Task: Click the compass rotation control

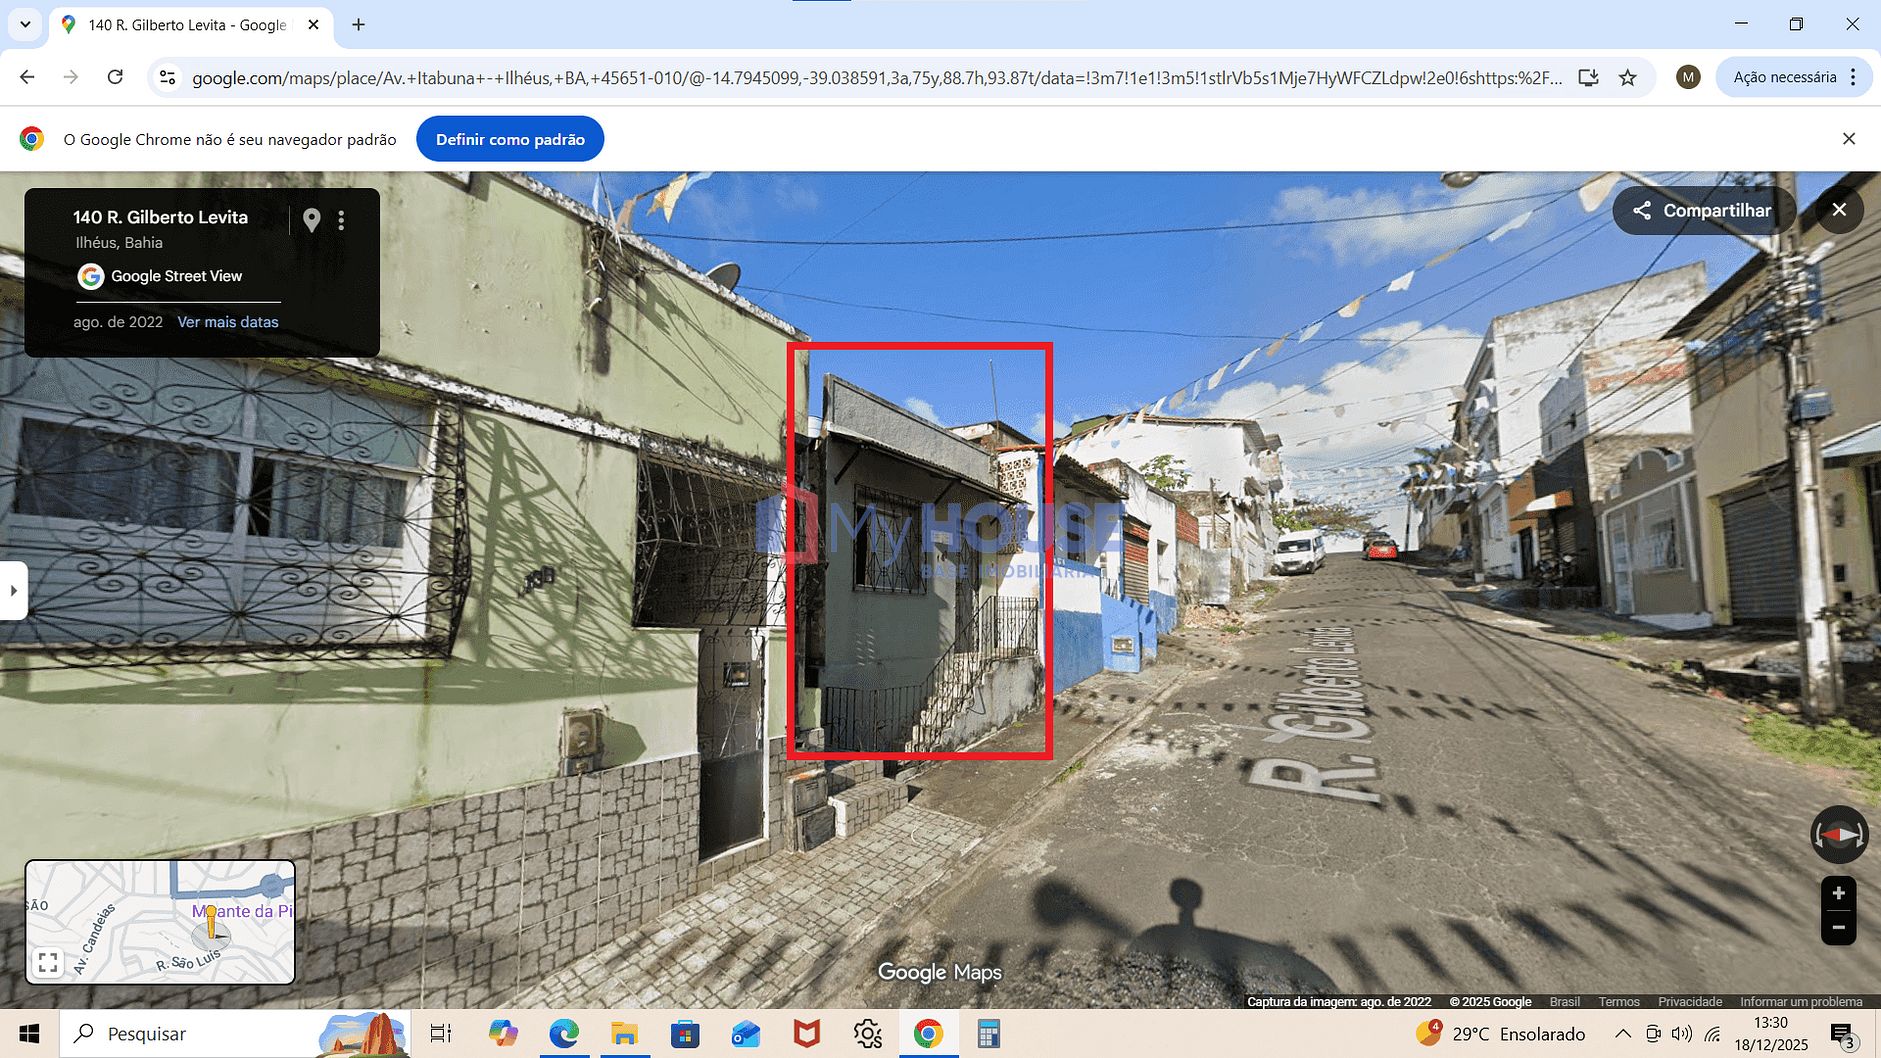Action: 1838,834
